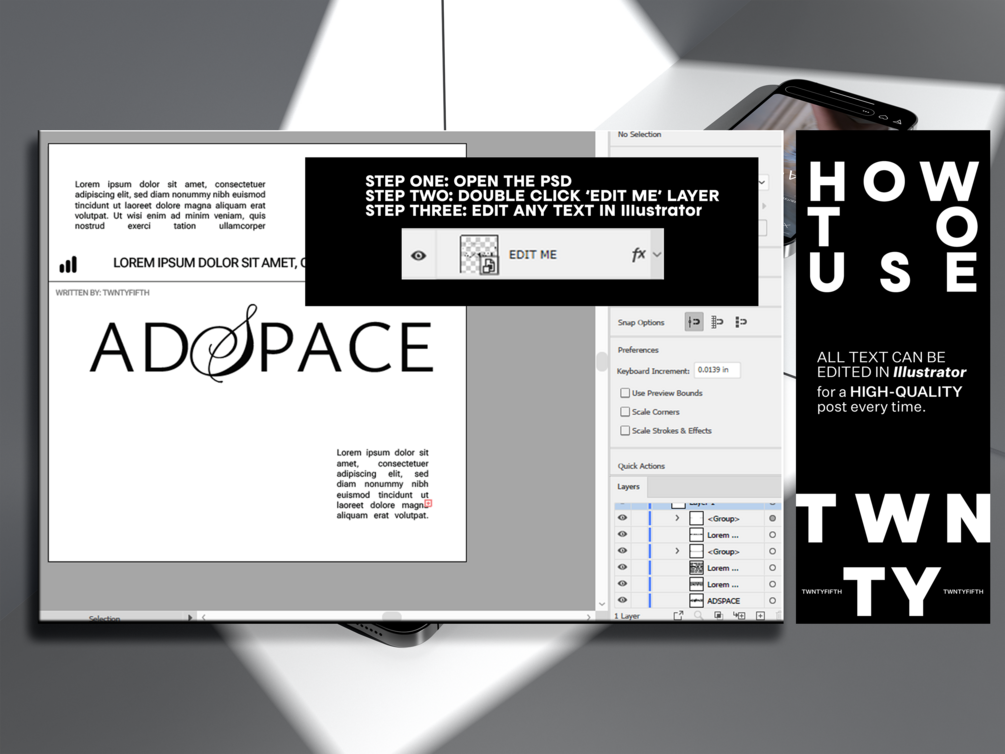This screenshot has width=1005, height=754.
Task: Click the fx icon on EDIT ME layer
Action: click(638, 255)
